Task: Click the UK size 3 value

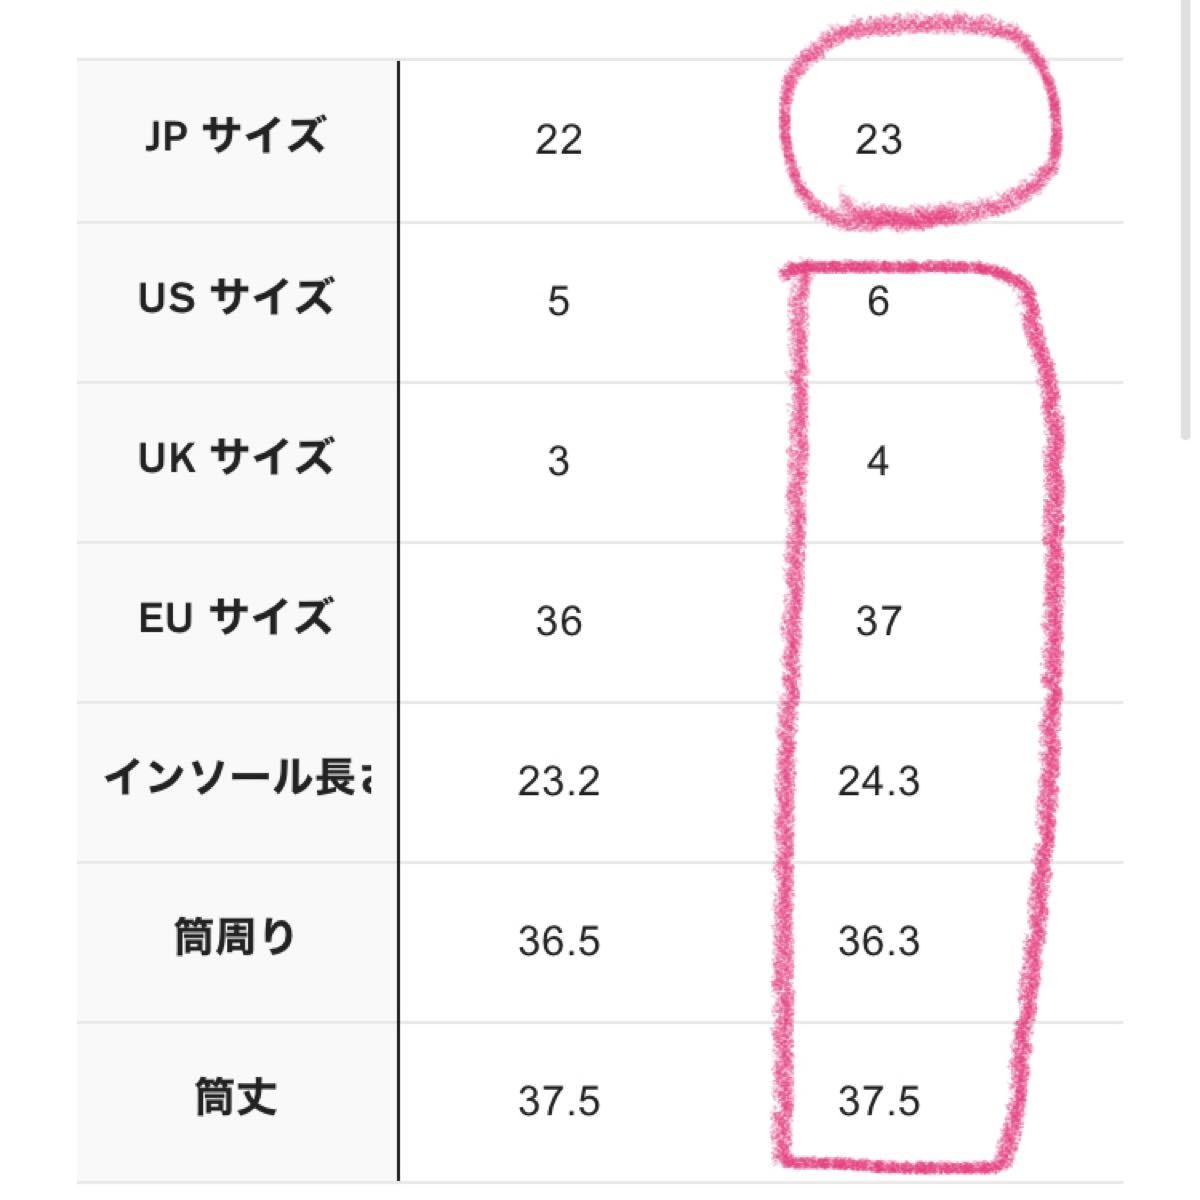Action: pos(558,461)
